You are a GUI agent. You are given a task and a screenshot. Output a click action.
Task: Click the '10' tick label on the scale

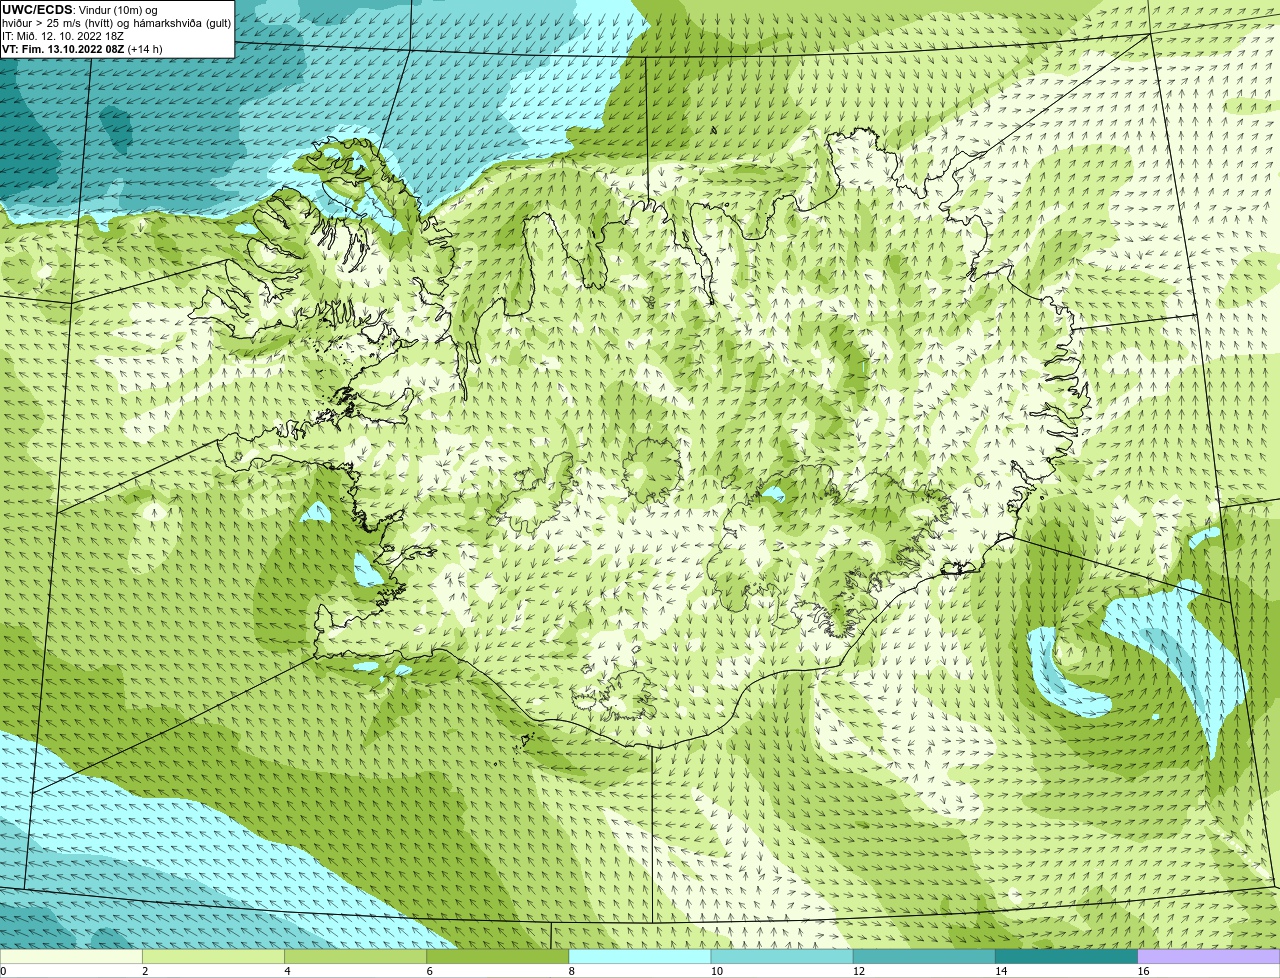pos(717,971)
